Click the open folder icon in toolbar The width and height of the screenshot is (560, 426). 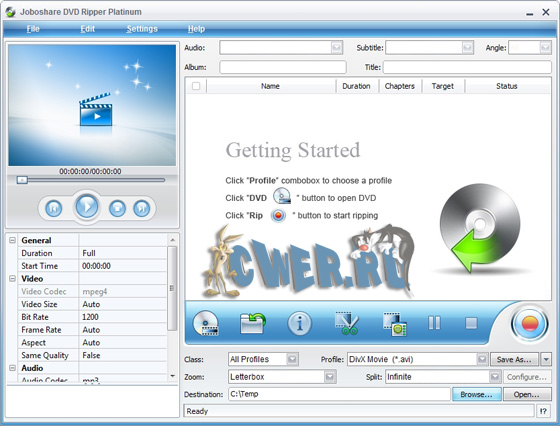(253, 323)
